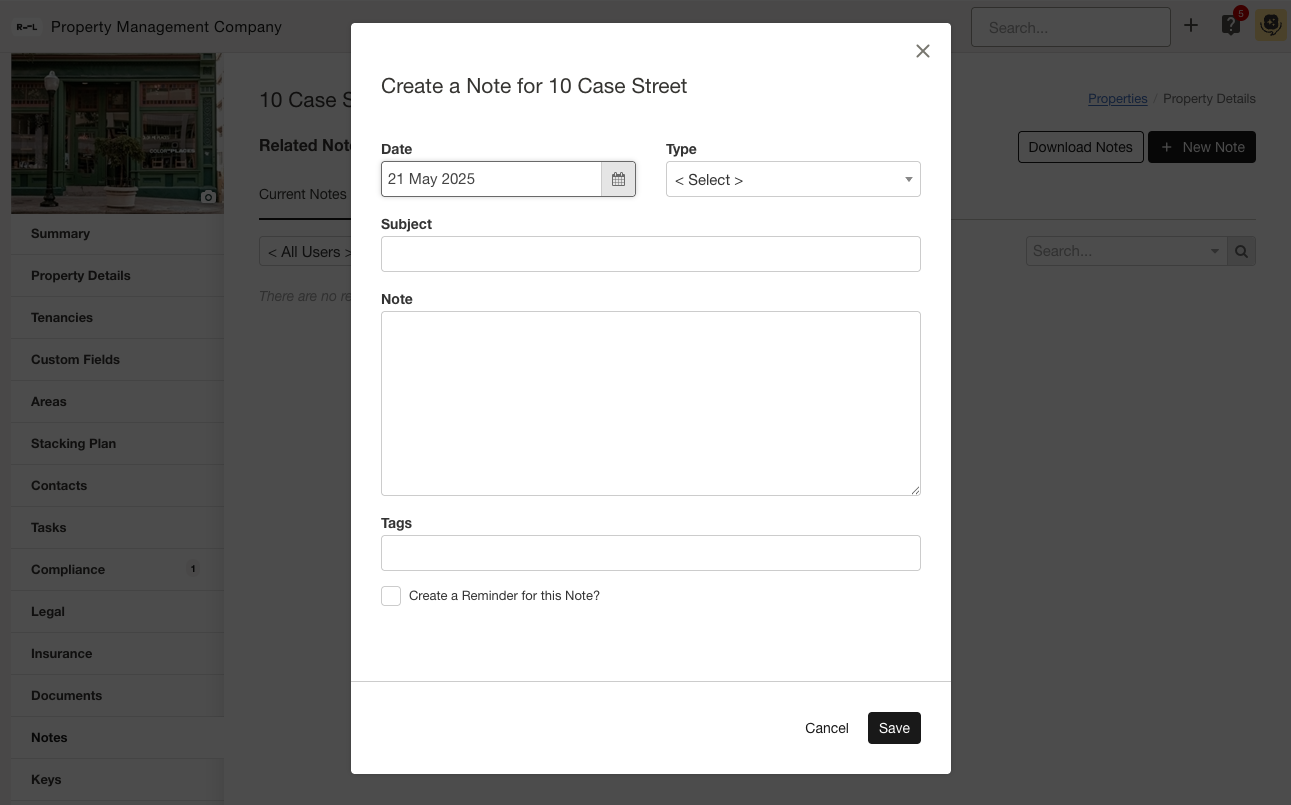Image resolution: width=1291 pixels, height=805 pixels.
Task: Open the date picker calendar icon
Action: pos(618,179)
